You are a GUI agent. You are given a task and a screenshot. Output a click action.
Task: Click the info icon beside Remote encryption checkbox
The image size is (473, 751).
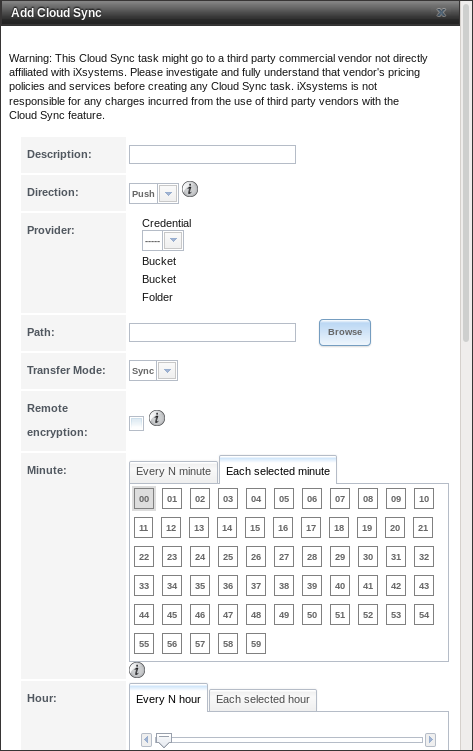(x=157, y=418)
